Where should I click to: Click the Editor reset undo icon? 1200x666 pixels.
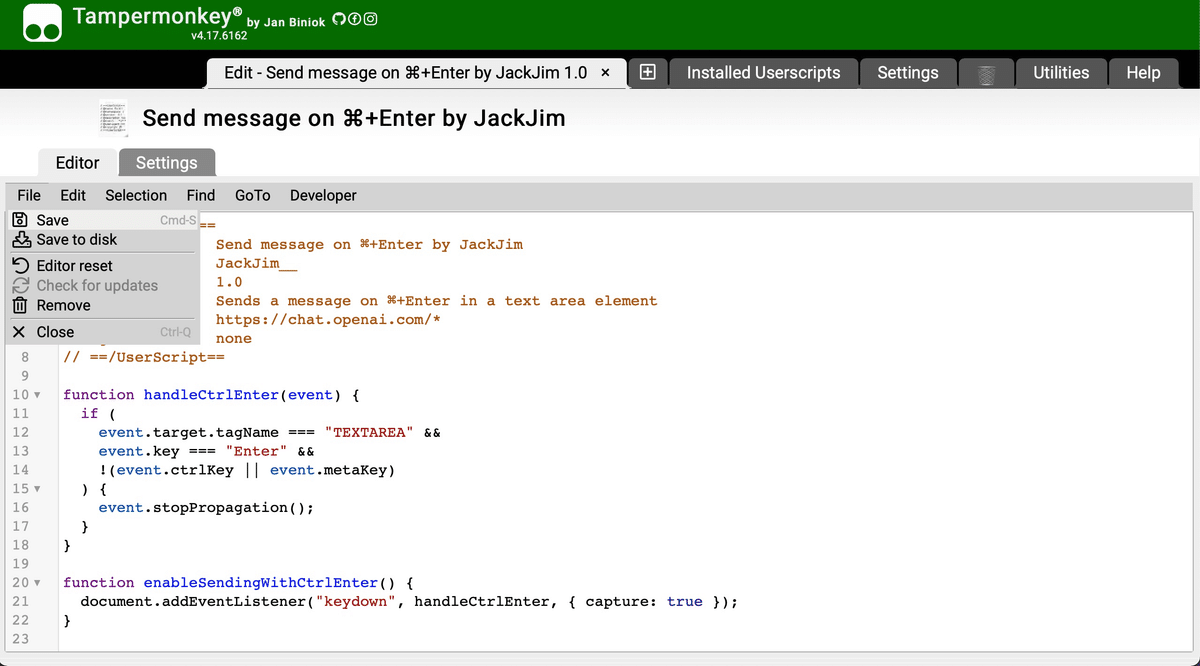[x=19, y=266]
